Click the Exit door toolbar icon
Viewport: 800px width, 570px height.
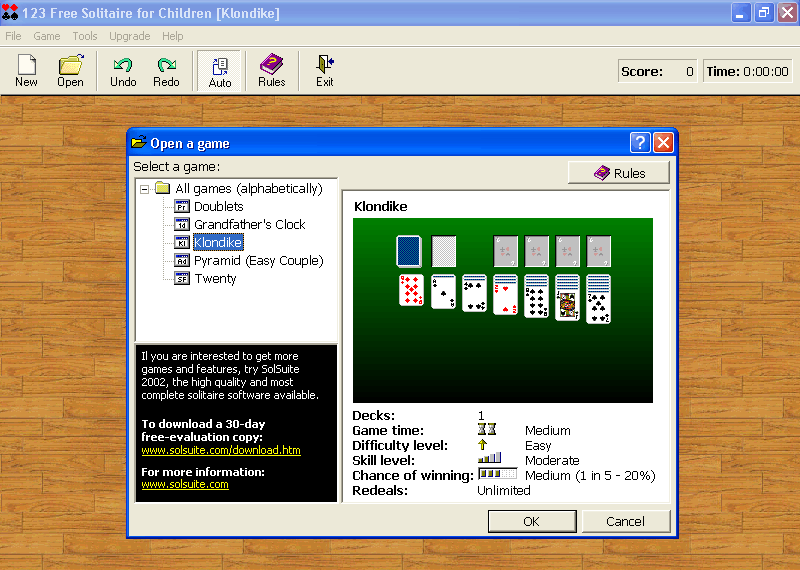pos(324,70)
